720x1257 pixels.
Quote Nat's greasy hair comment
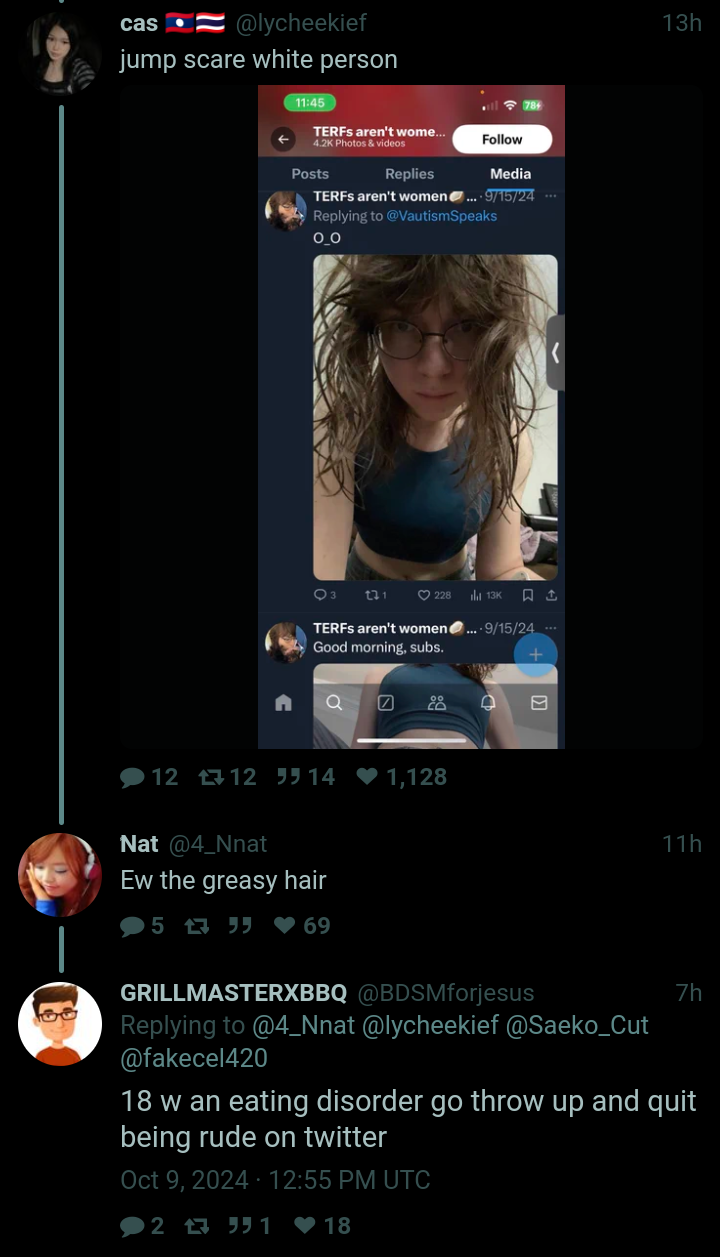tap(240, 926)
